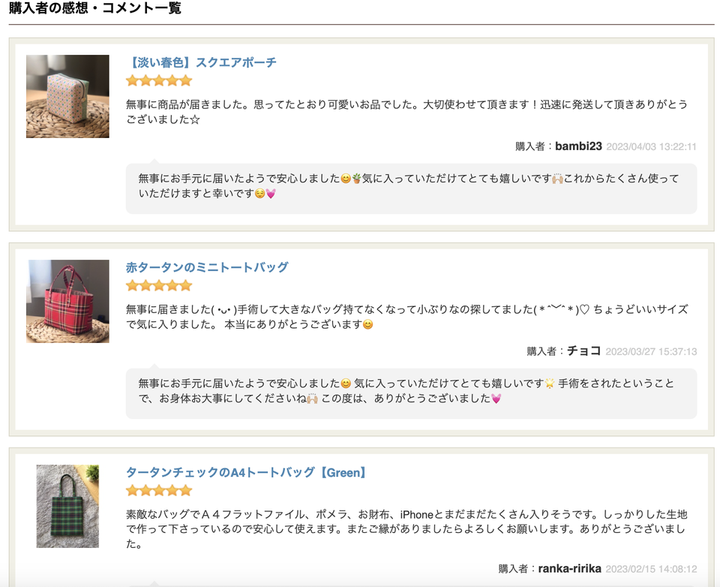Click the star rating under A4トートバッグ【Green】

[x=159, y=491]
